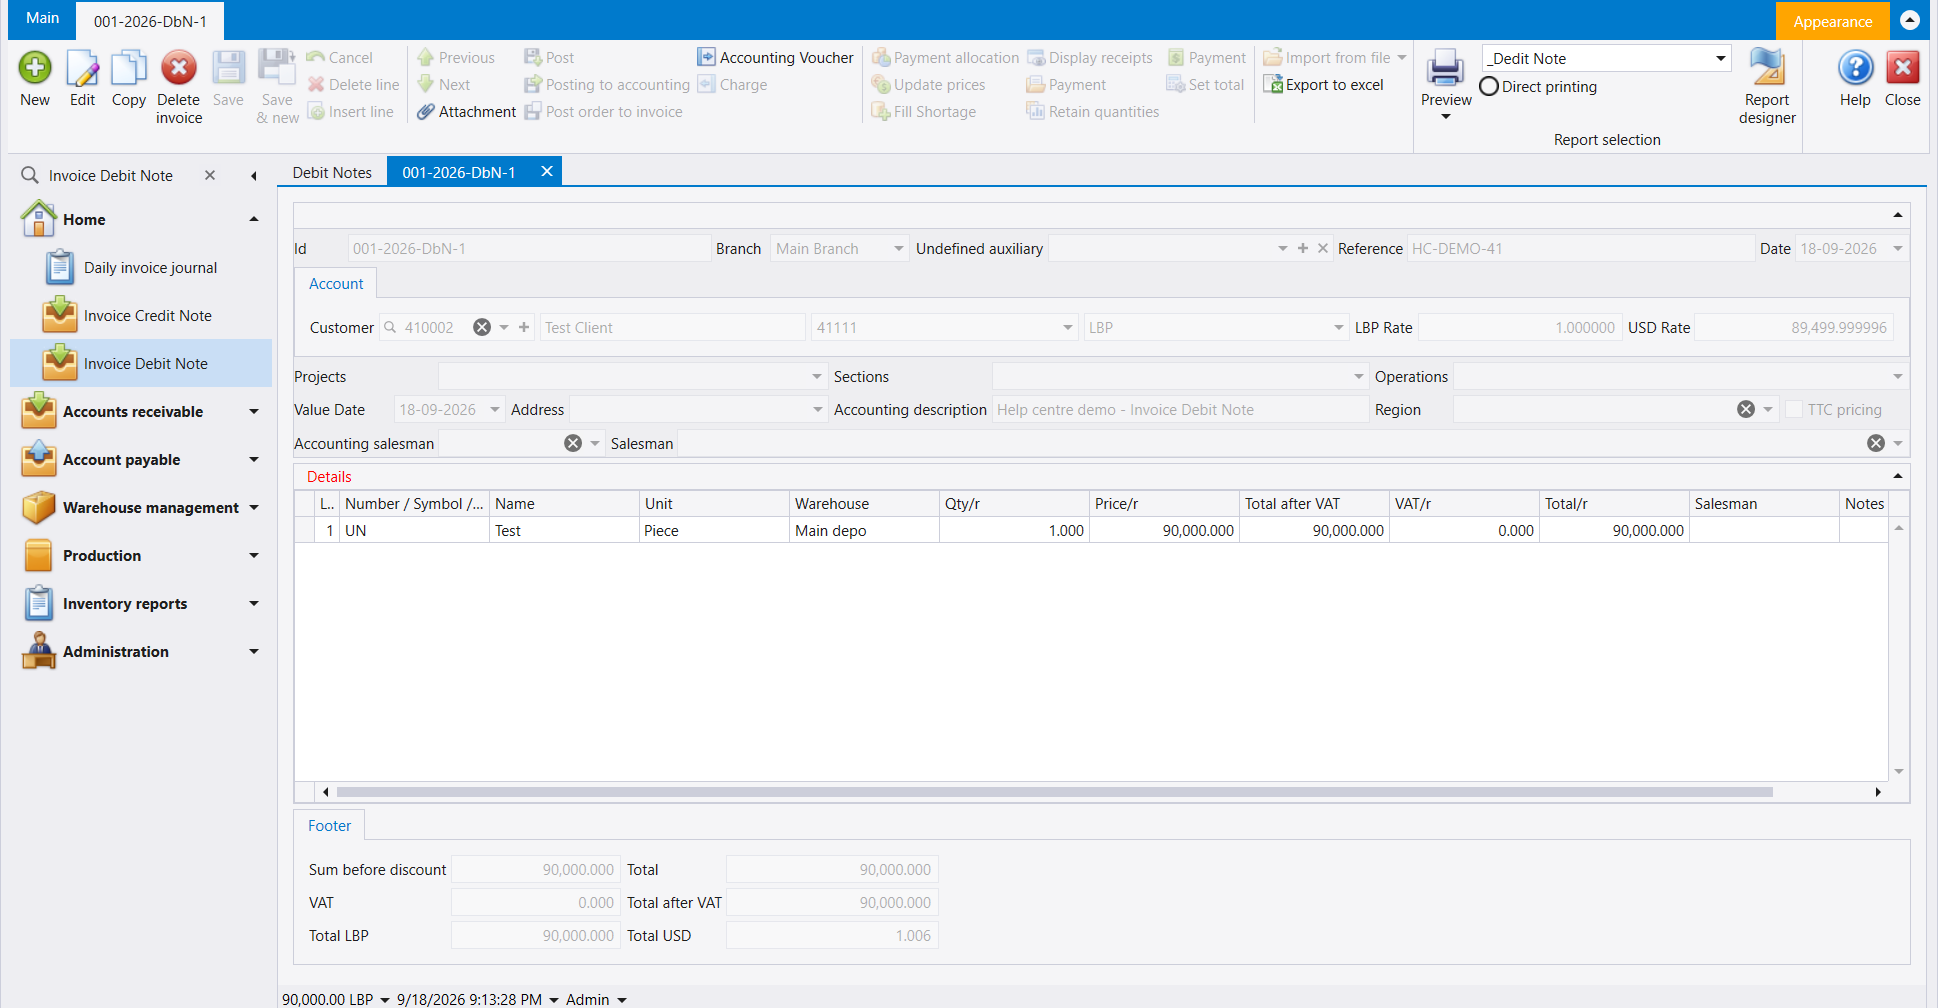Select the Footer tab
Viewport: 1938px width, 1008px height.
pos(330,826)
